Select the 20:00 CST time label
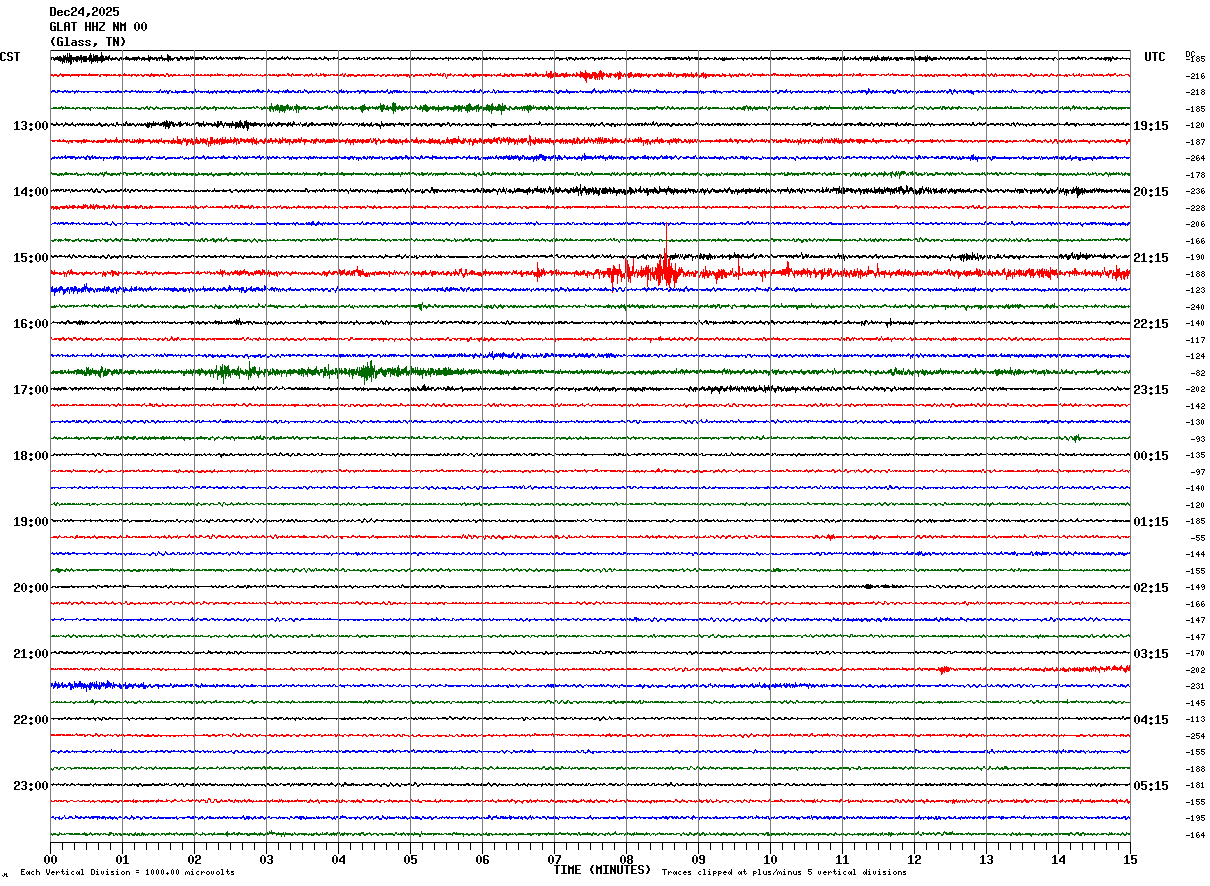This screenshot has width=1210, height=886. [x=30, y=588]
